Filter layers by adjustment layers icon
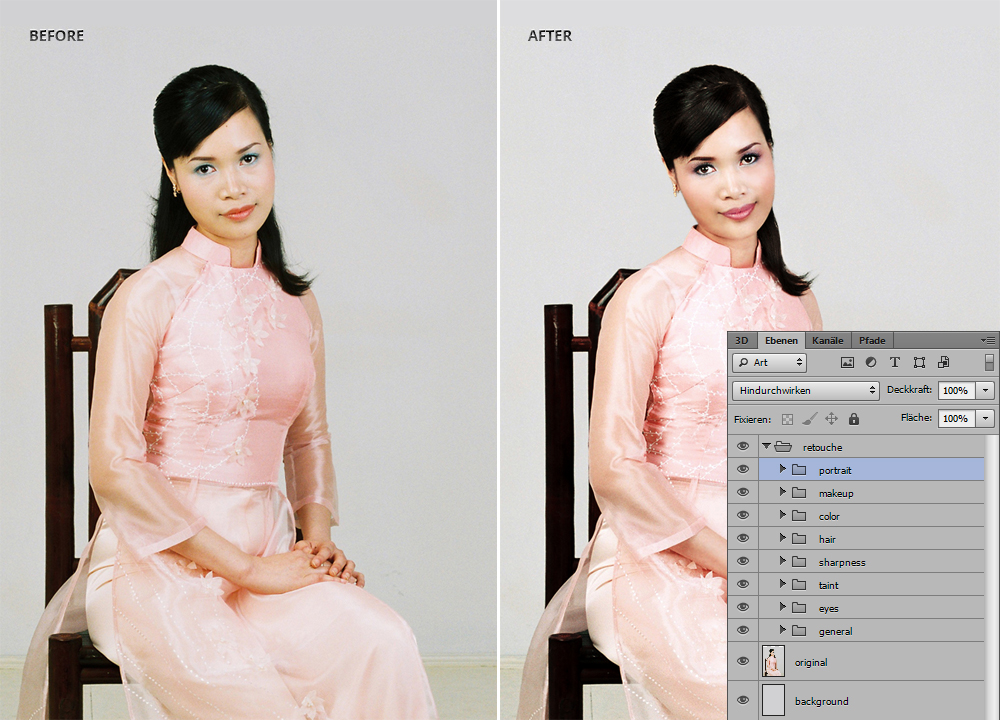Image resolution: width=1000 pixels, height=720 pixels. [x=871, y=362]
